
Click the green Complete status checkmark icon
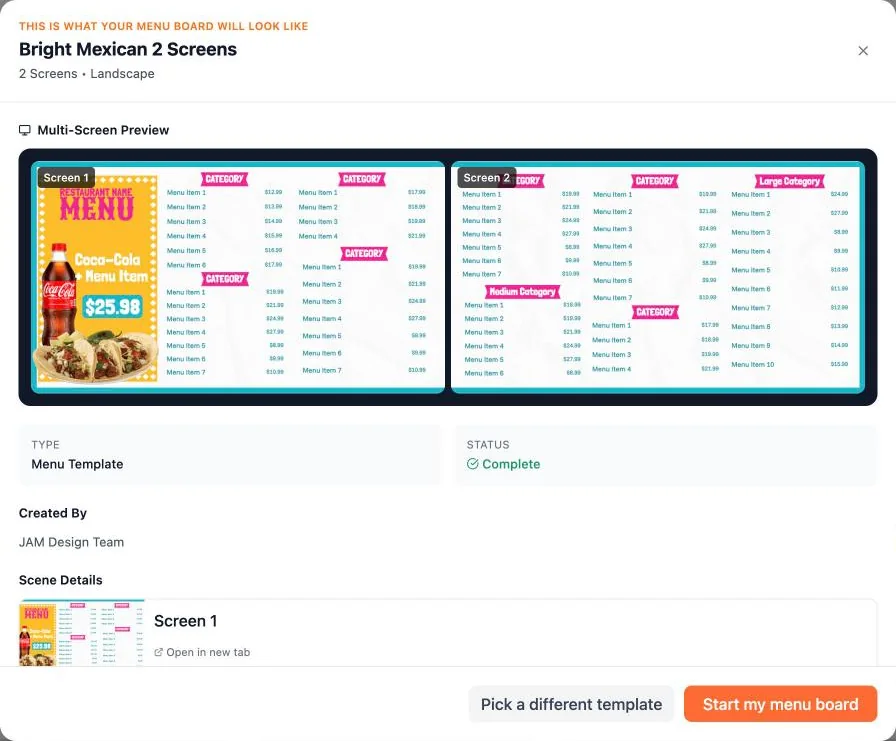(x=473, y=464)
